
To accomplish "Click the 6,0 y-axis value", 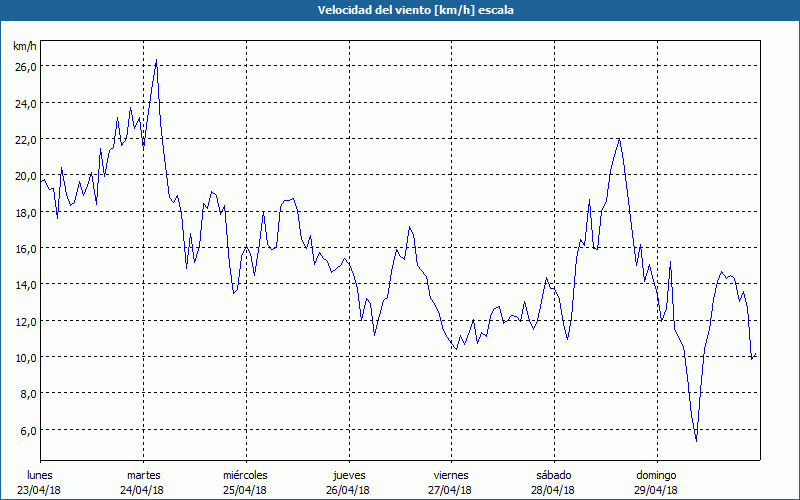I will (28, 430).
